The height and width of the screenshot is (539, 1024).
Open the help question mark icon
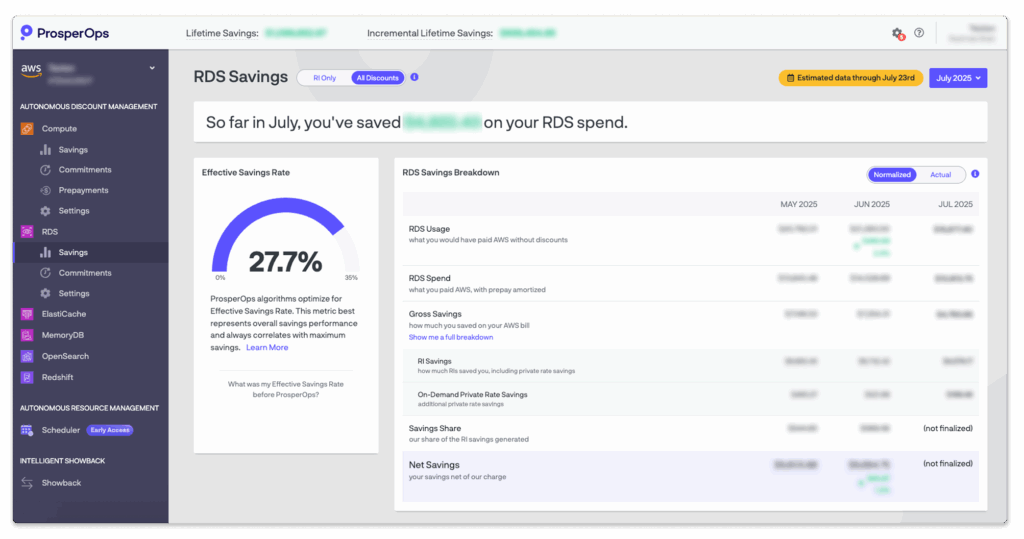pos(919,33)
